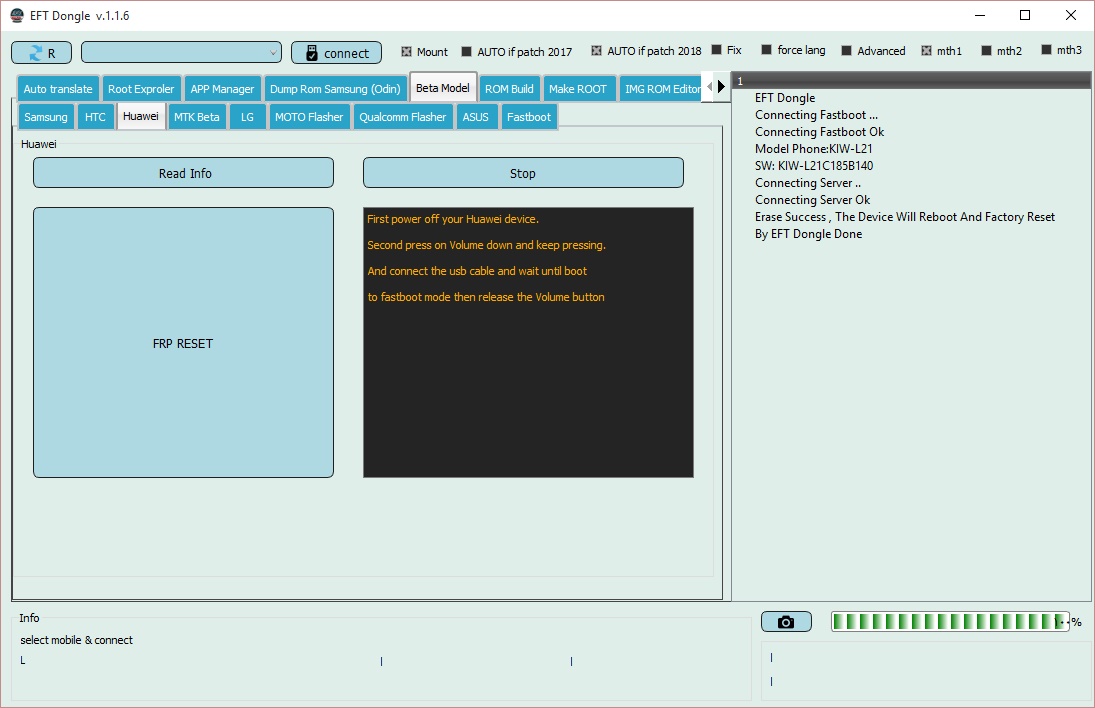Select the Huawei sub-tab
The image size is (1095, 708).
(141, 116)
